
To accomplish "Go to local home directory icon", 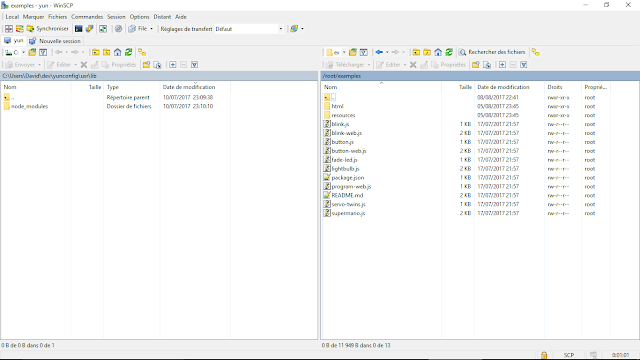I will (x=118, y=52).
